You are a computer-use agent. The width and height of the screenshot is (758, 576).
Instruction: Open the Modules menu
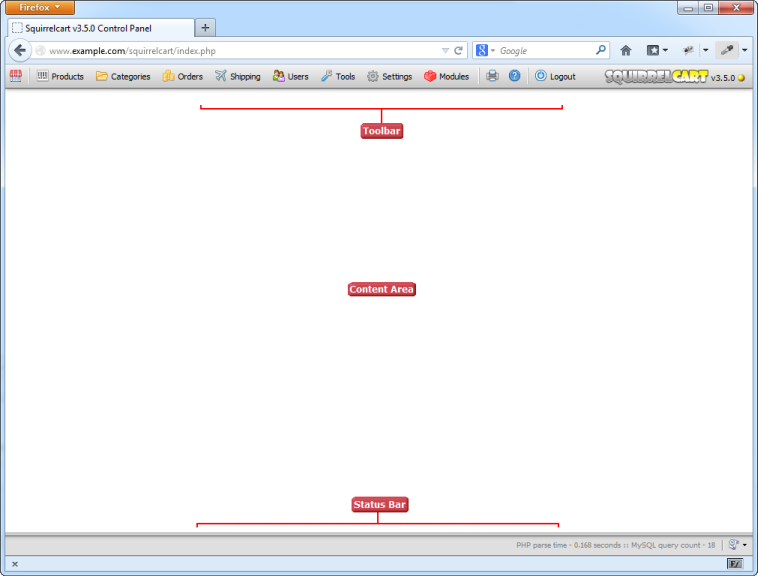(x=446, y=76)
